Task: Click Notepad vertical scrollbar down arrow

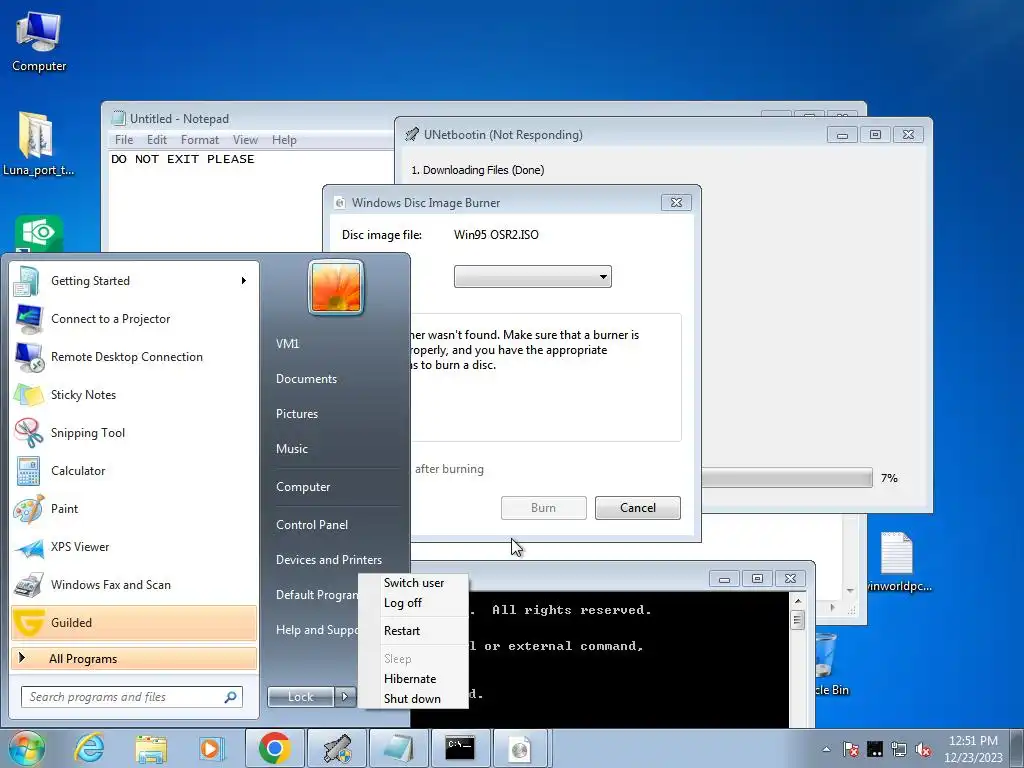Action: [850, 590]
